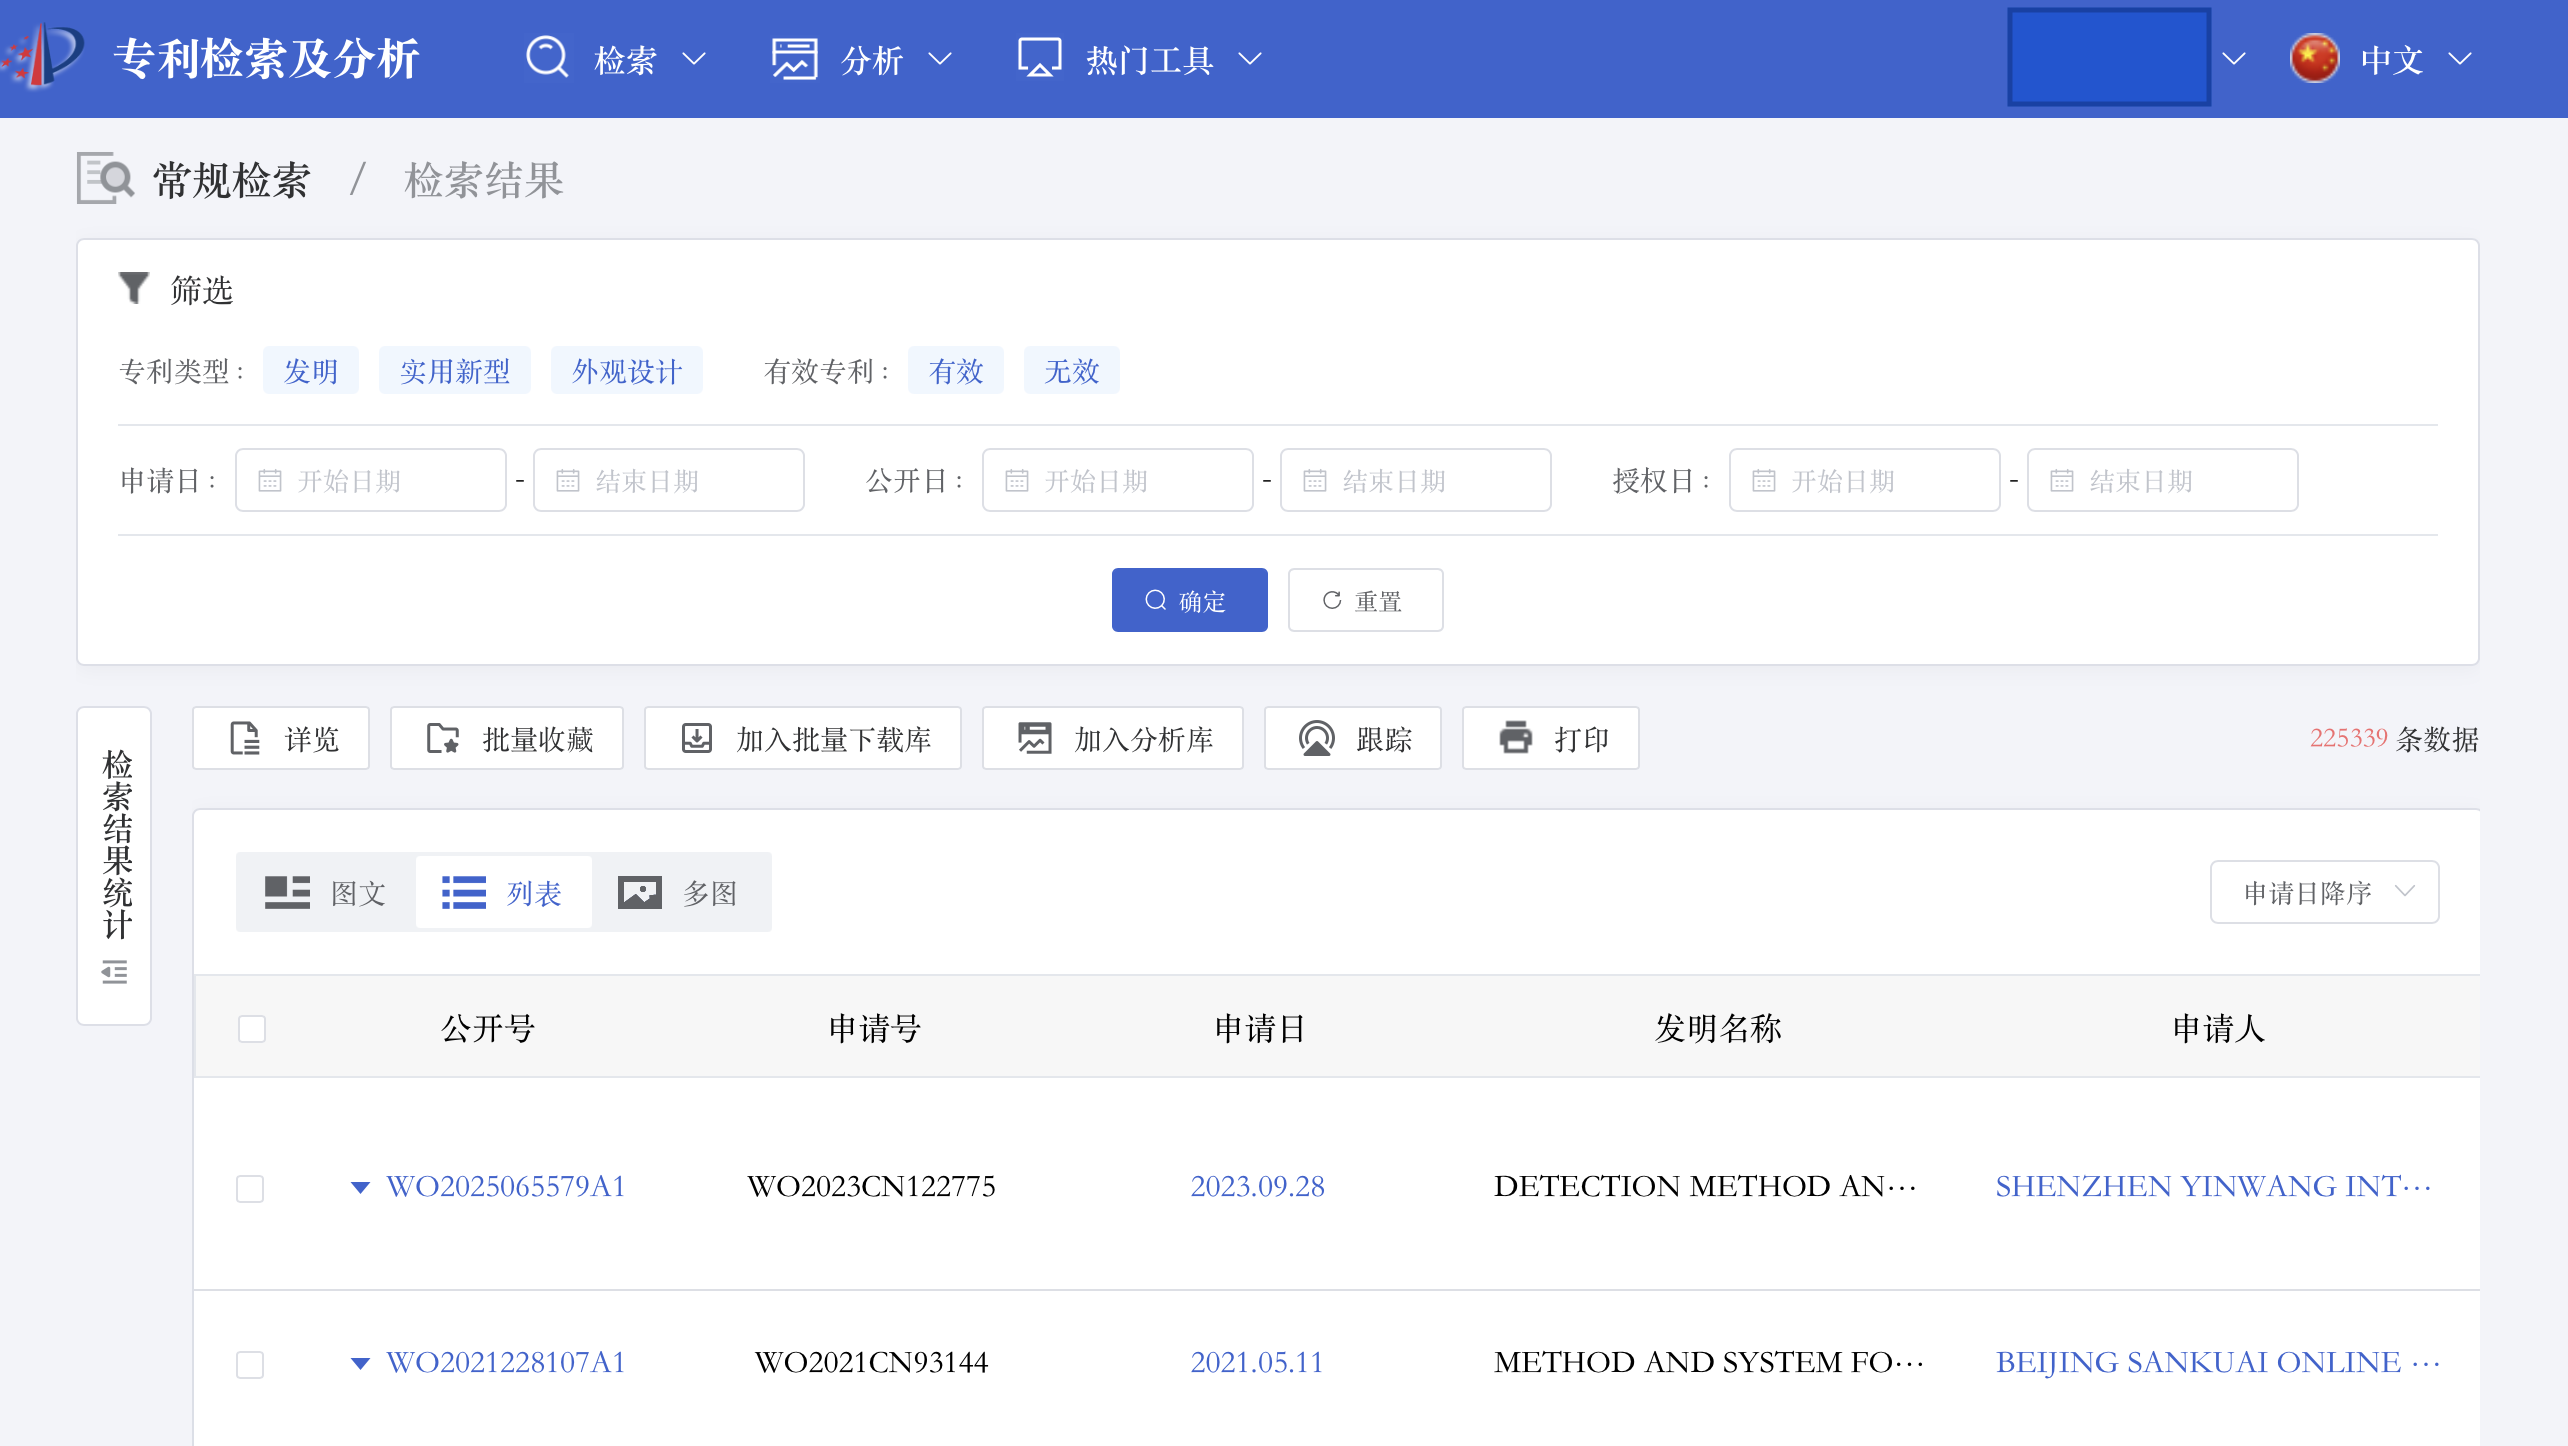Toggle 无效 invalid patent filter
Image resolution: width=2568 pixels, height=1446 pixels.
click(x=1072, y=371)
